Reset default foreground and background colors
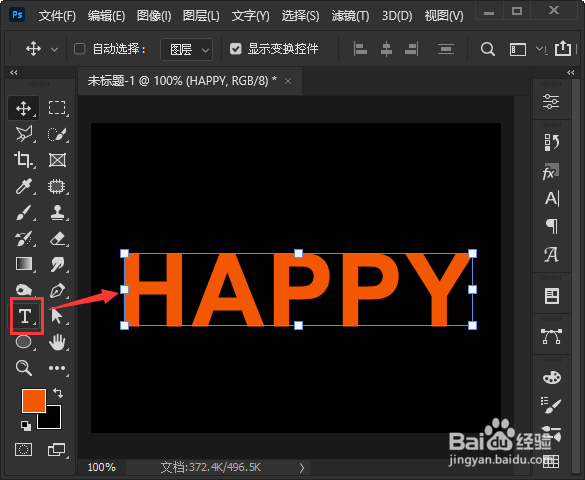 (26, 426)
